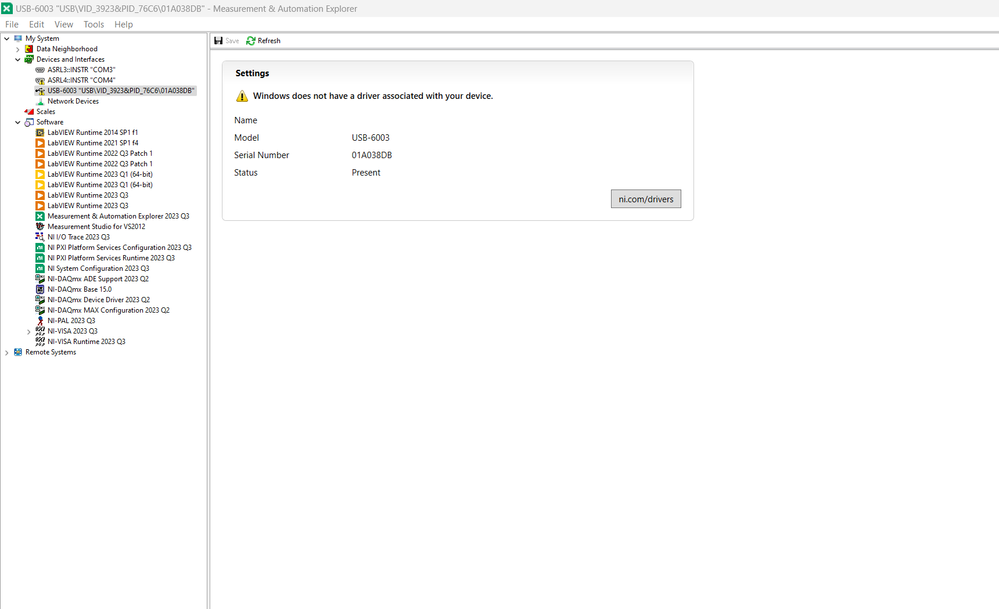Click the Scales icon
The height and width of the screenshot is (609, 999).
click(29, 111)
